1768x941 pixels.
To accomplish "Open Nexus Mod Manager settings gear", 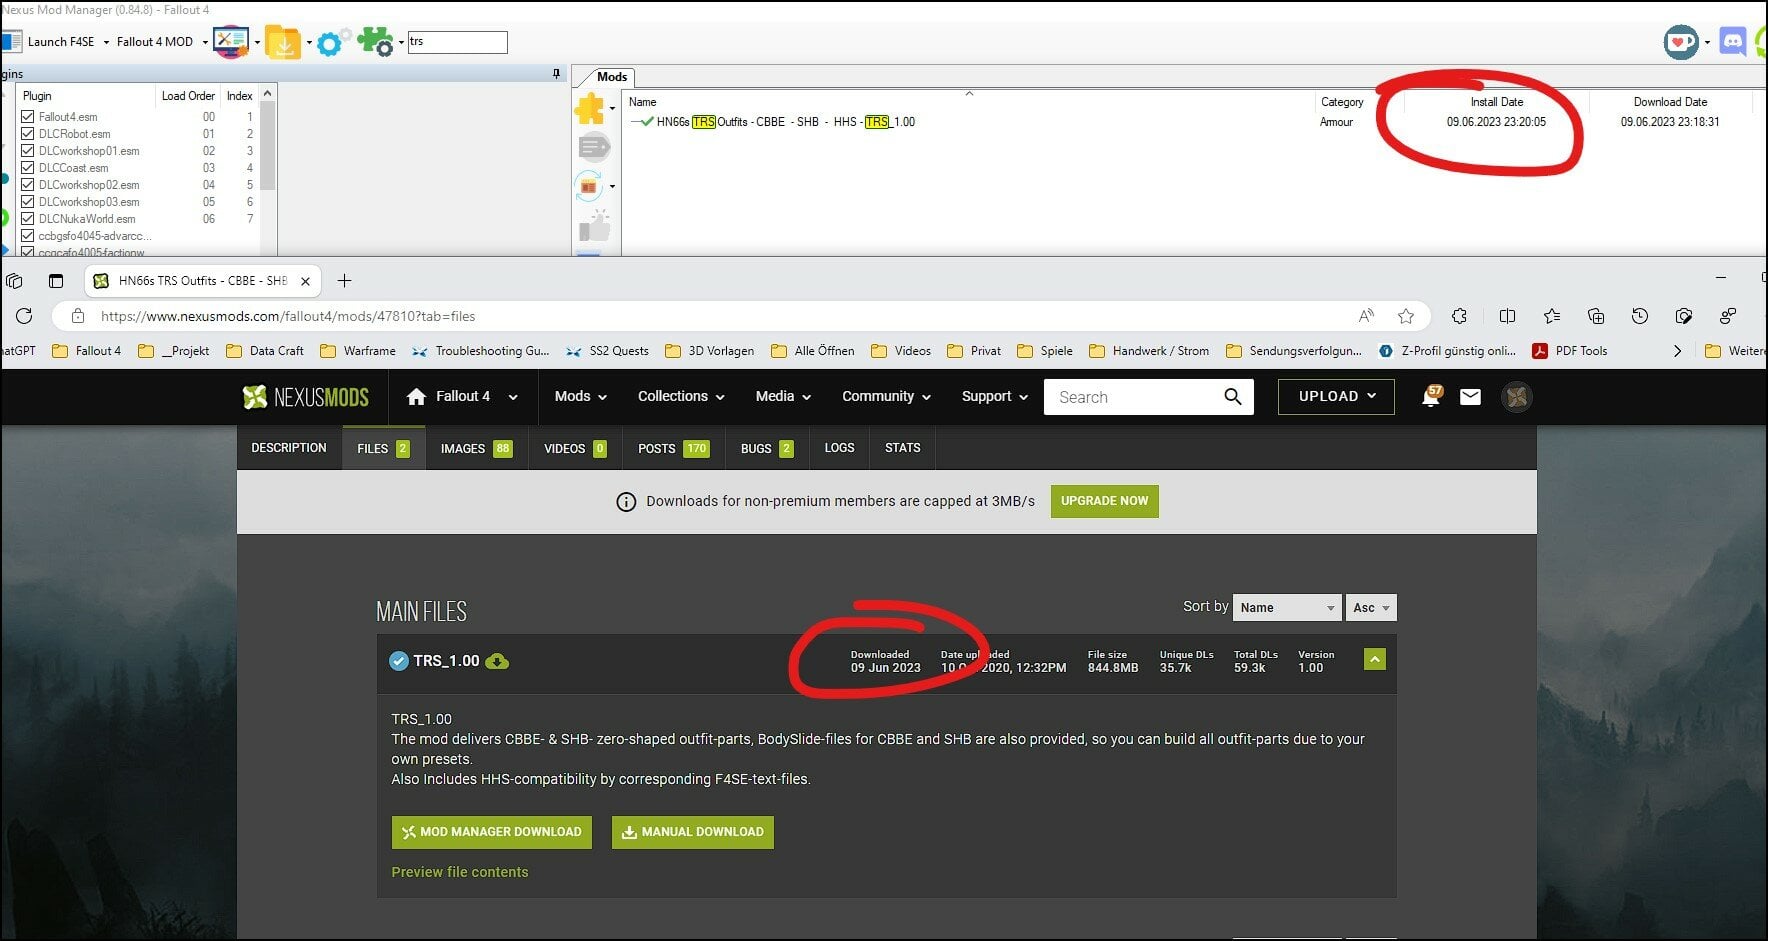I will pos(330,42).
